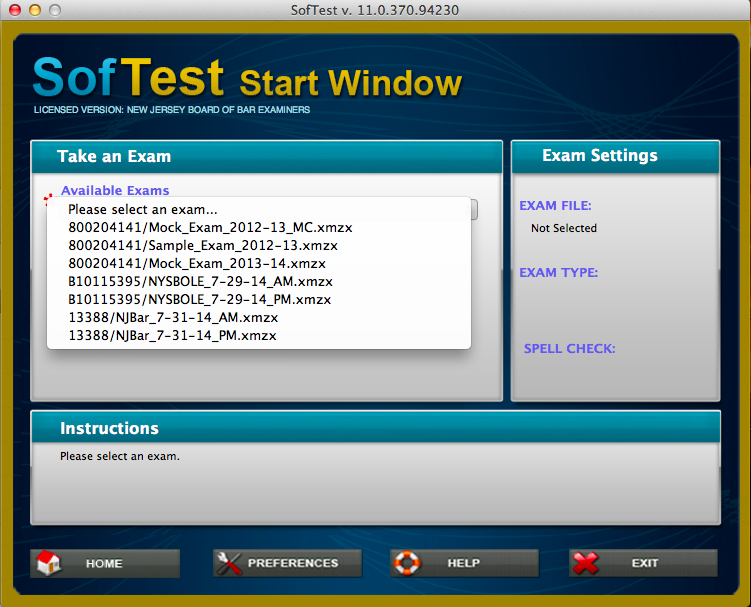Choose Sample_Exam_2012-13.xmzx exam

click(259, 245)
